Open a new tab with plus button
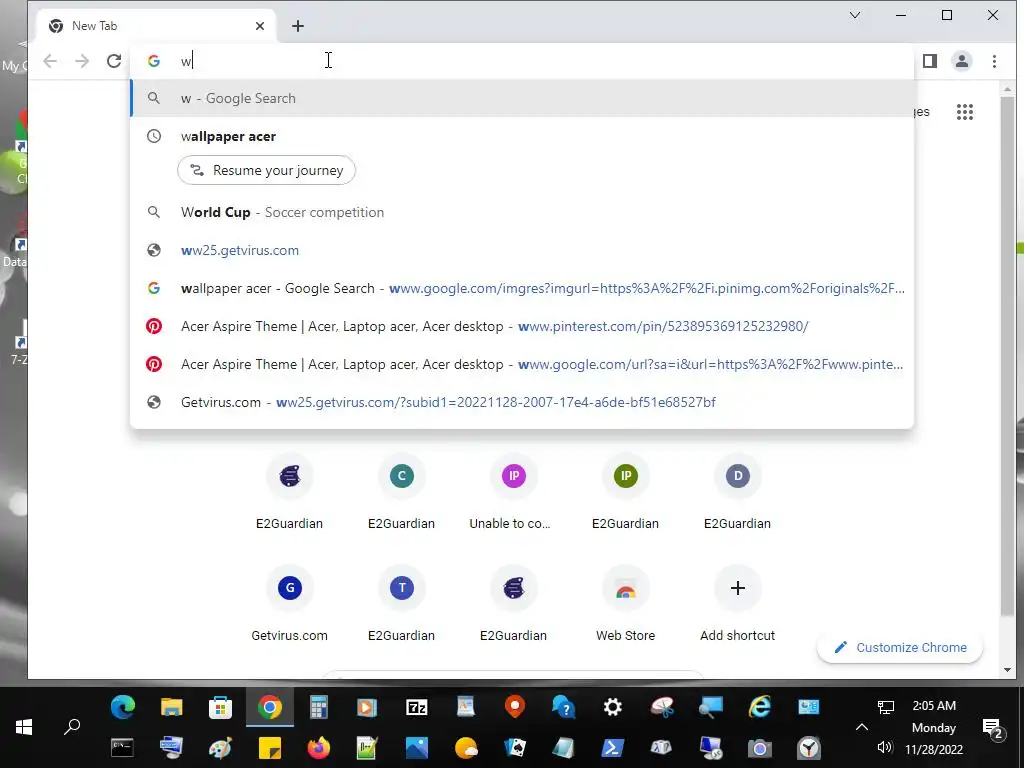This screenshot has height=768, width=1024. (x=298, y=25)
